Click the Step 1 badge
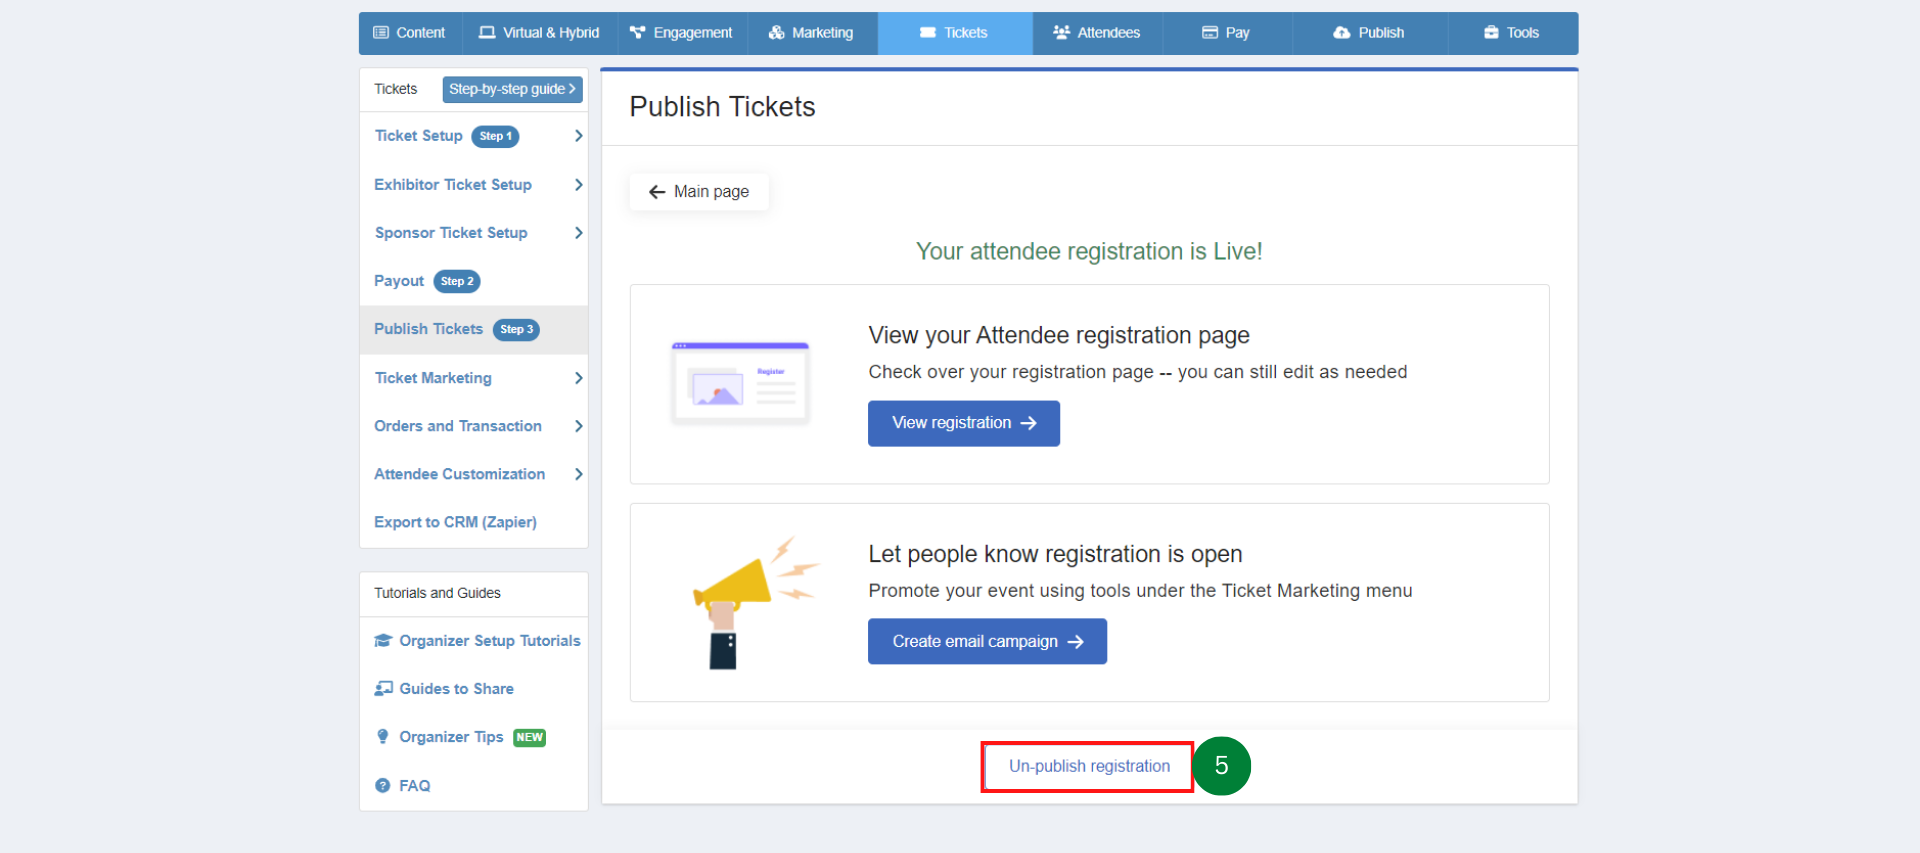Screen dimensions: 1920x853 click(x=495, y=136)
